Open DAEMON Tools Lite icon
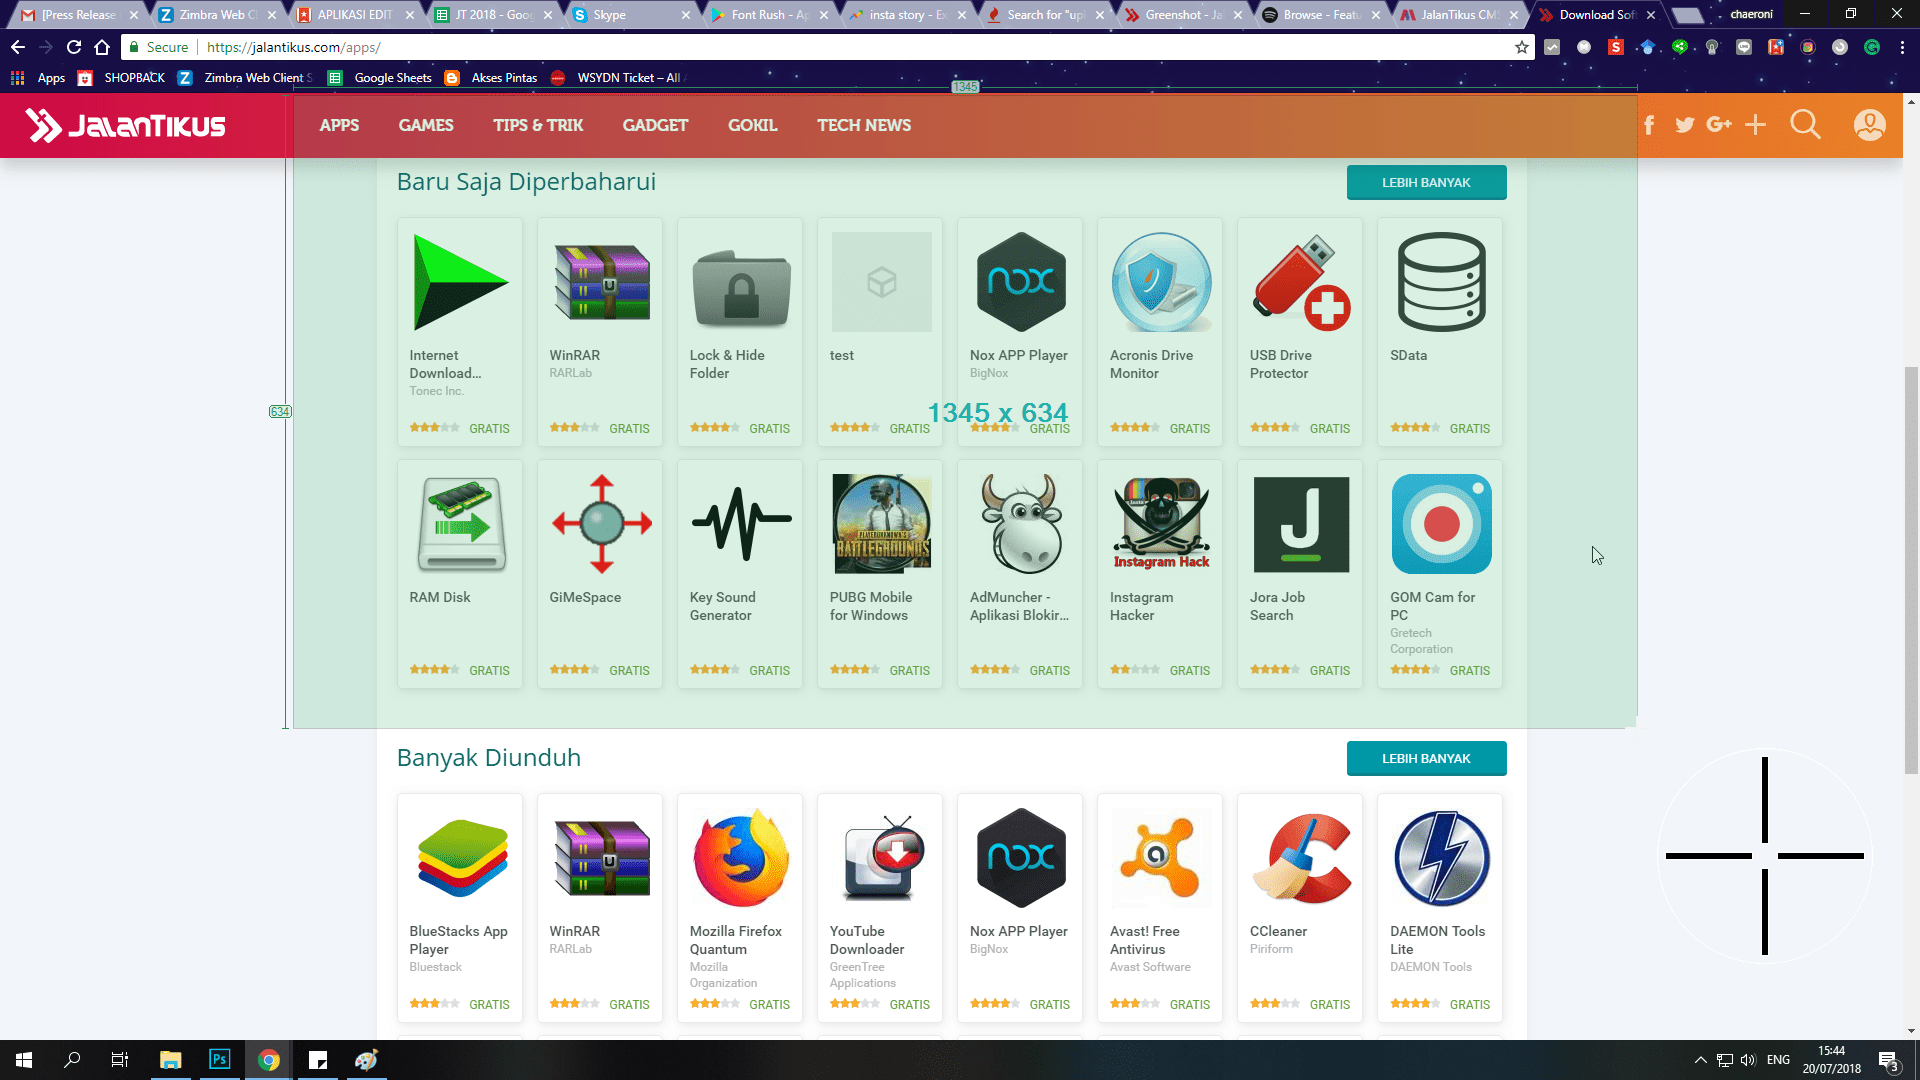The height and width of the screenshot is (1080, 1920). point(1441,858)
